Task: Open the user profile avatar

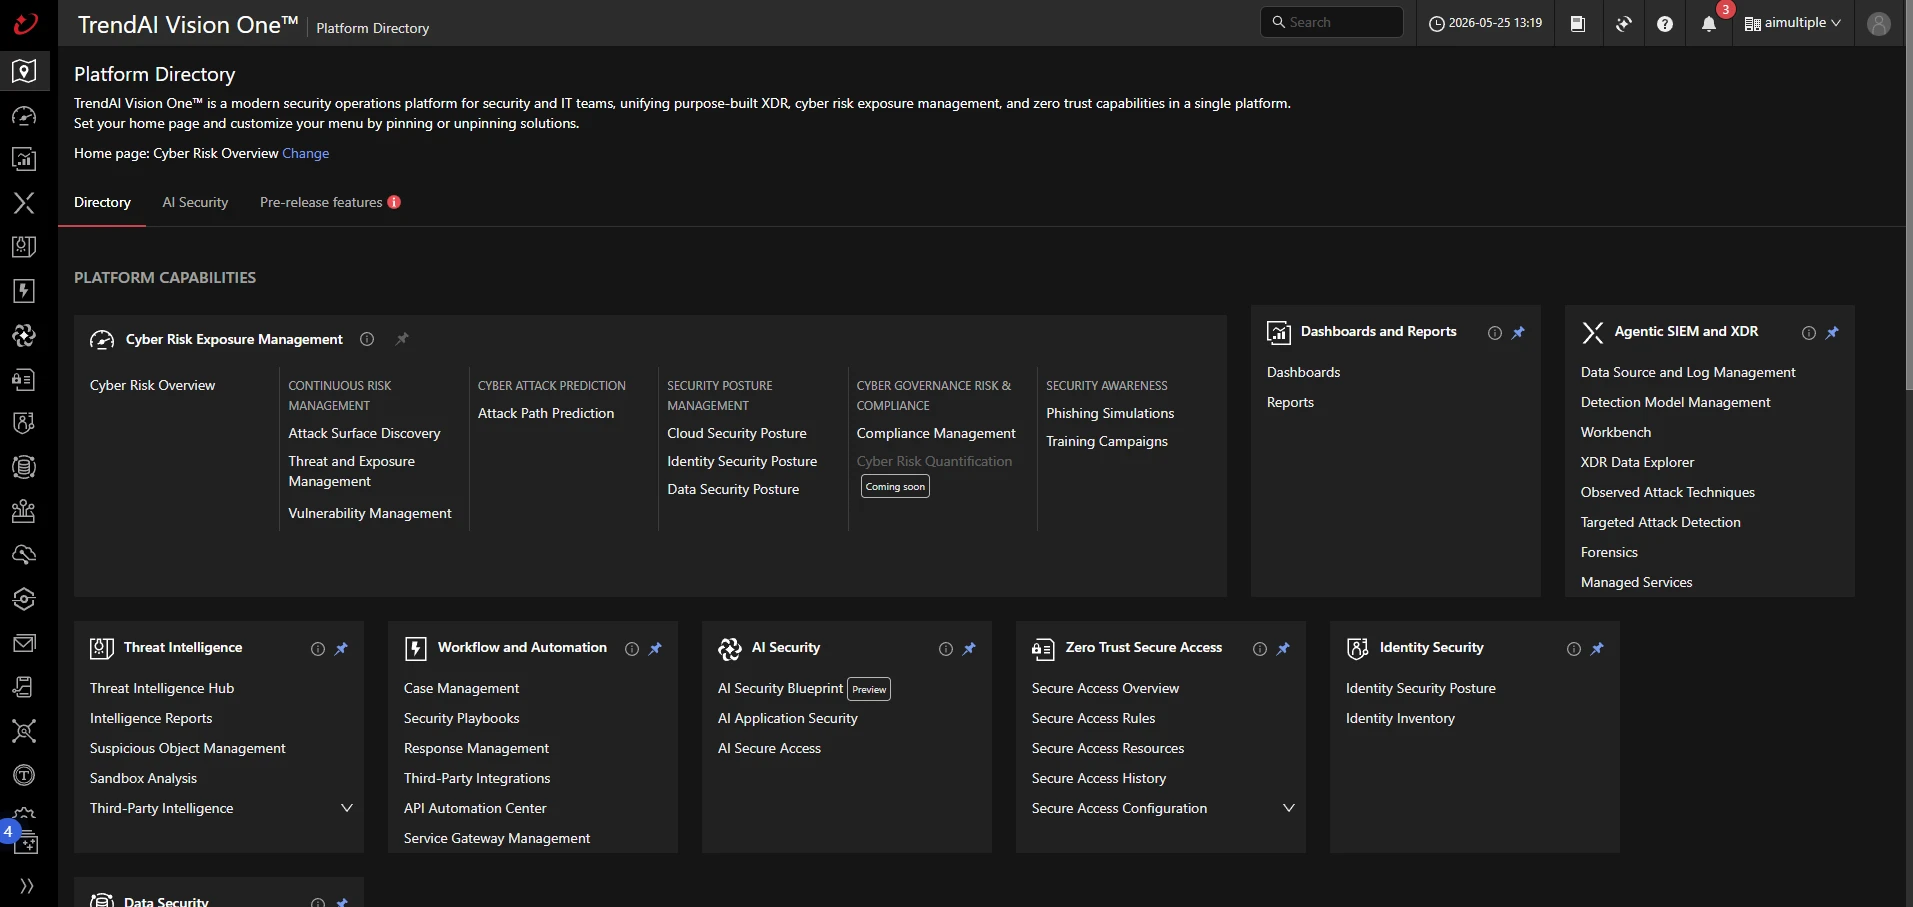Action: point(1879,23)
